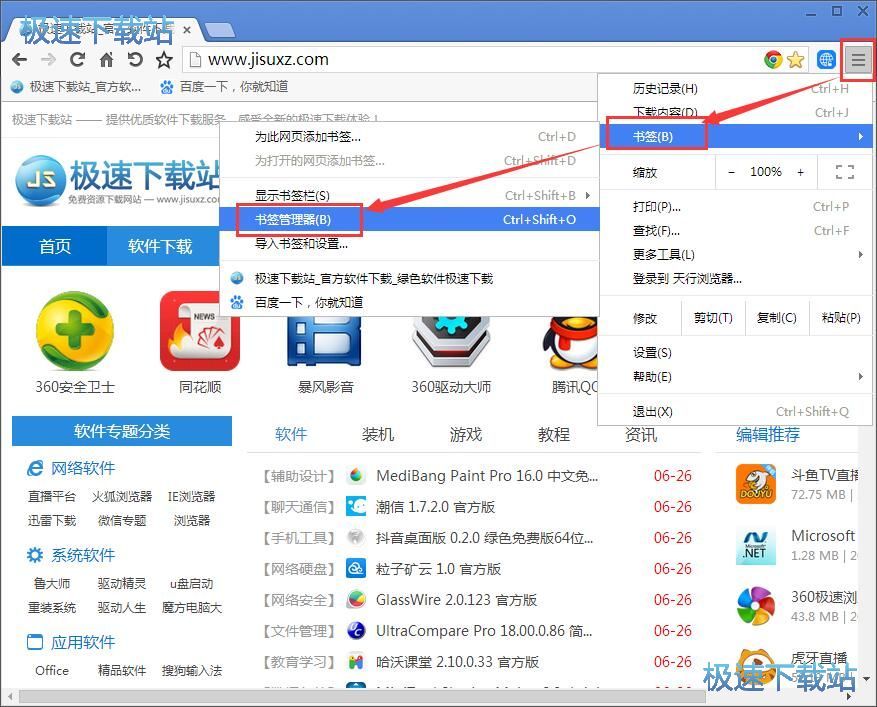Click the 同花顺 app icon
The width and height of the screenshot is (877, 707).
[200, 331]
